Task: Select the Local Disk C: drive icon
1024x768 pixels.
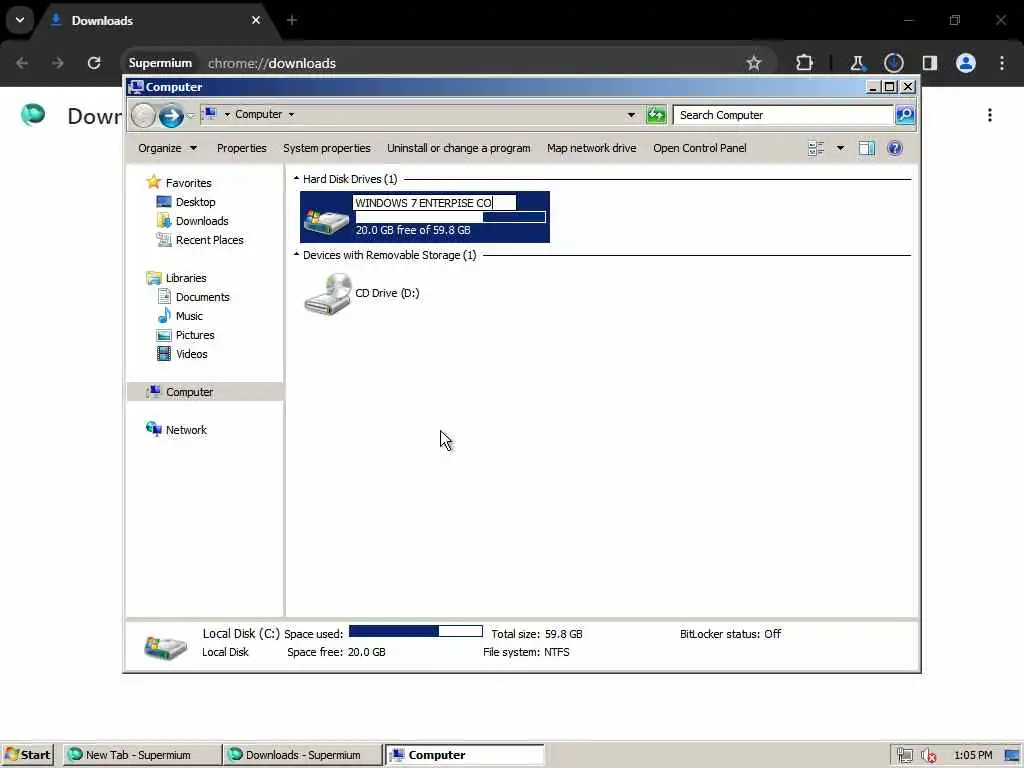Action: coord(327,221)
